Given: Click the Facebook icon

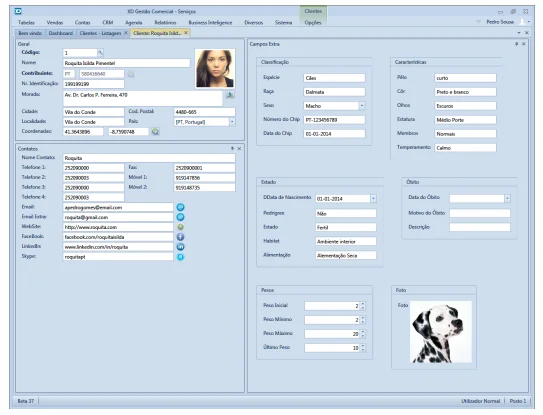Looking at the screenshot, I should [x=180, y=237].
